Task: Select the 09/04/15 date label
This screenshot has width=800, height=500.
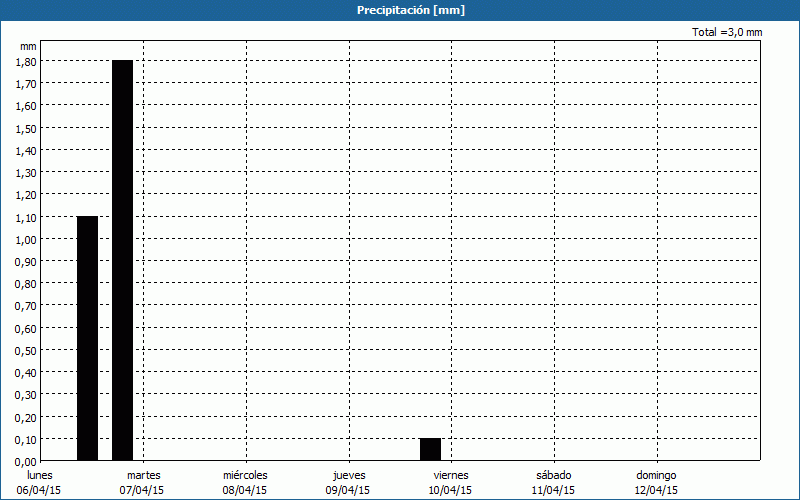Action: click(x=348, y=490)
